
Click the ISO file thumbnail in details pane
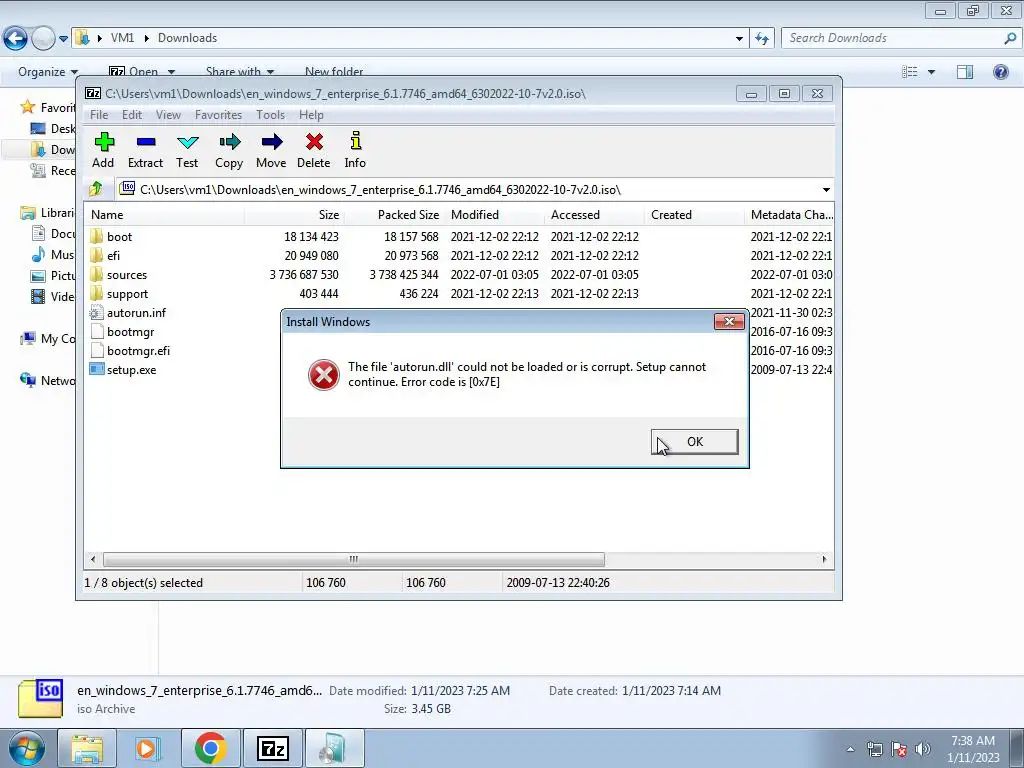coord(40,699)
